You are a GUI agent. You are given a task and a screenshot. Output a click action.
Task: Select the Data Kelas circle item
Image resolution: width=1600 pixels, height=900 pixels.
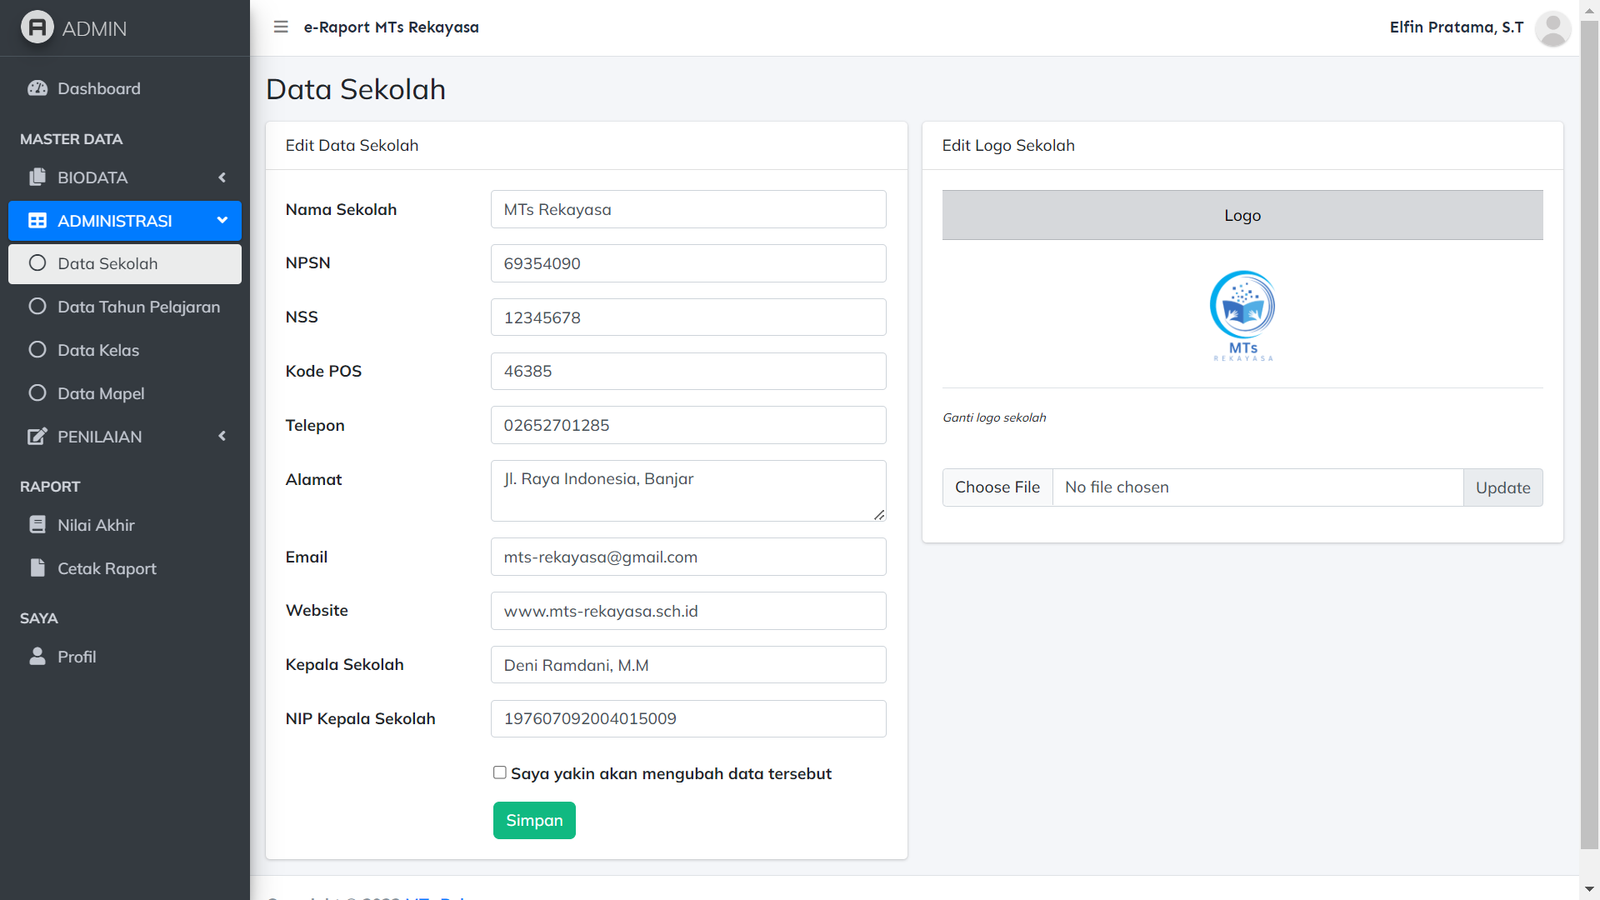point(38,350)
